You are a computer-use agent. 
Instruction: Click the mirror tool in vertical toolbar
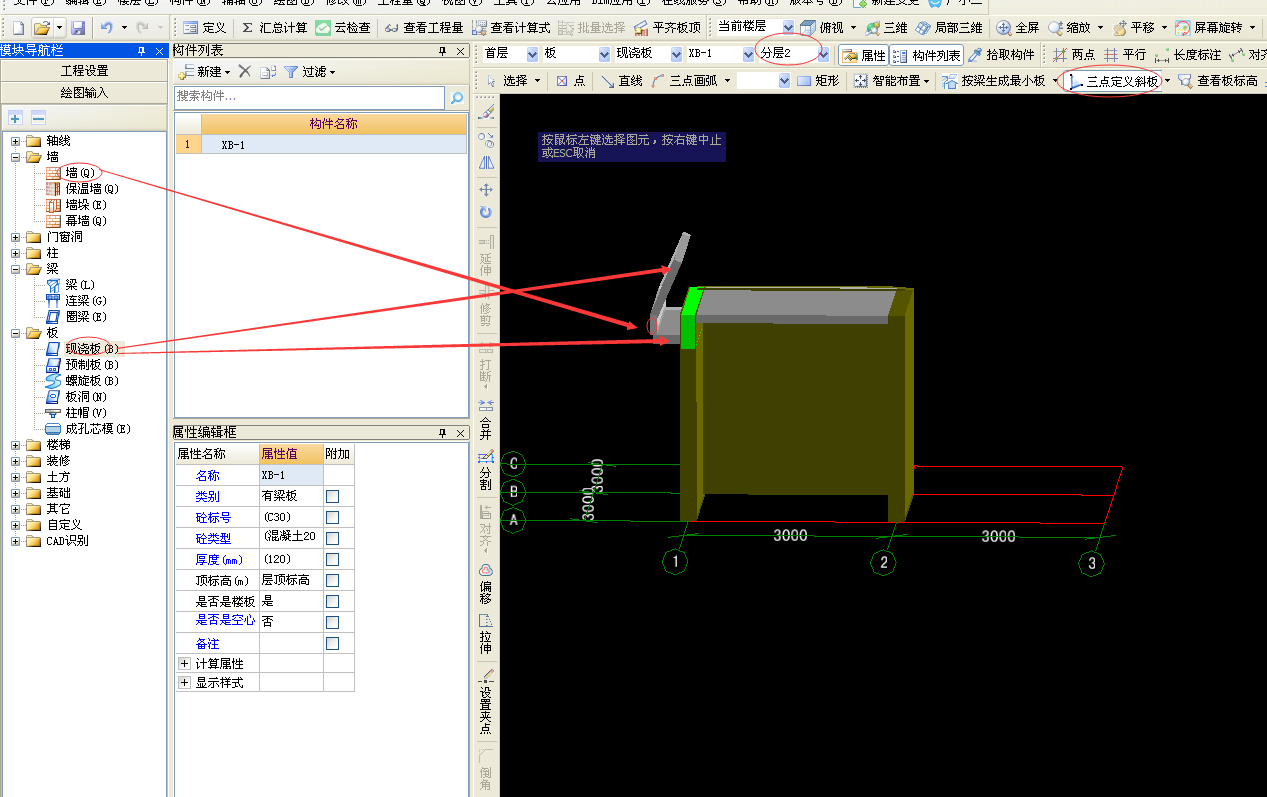pos(486,162)
